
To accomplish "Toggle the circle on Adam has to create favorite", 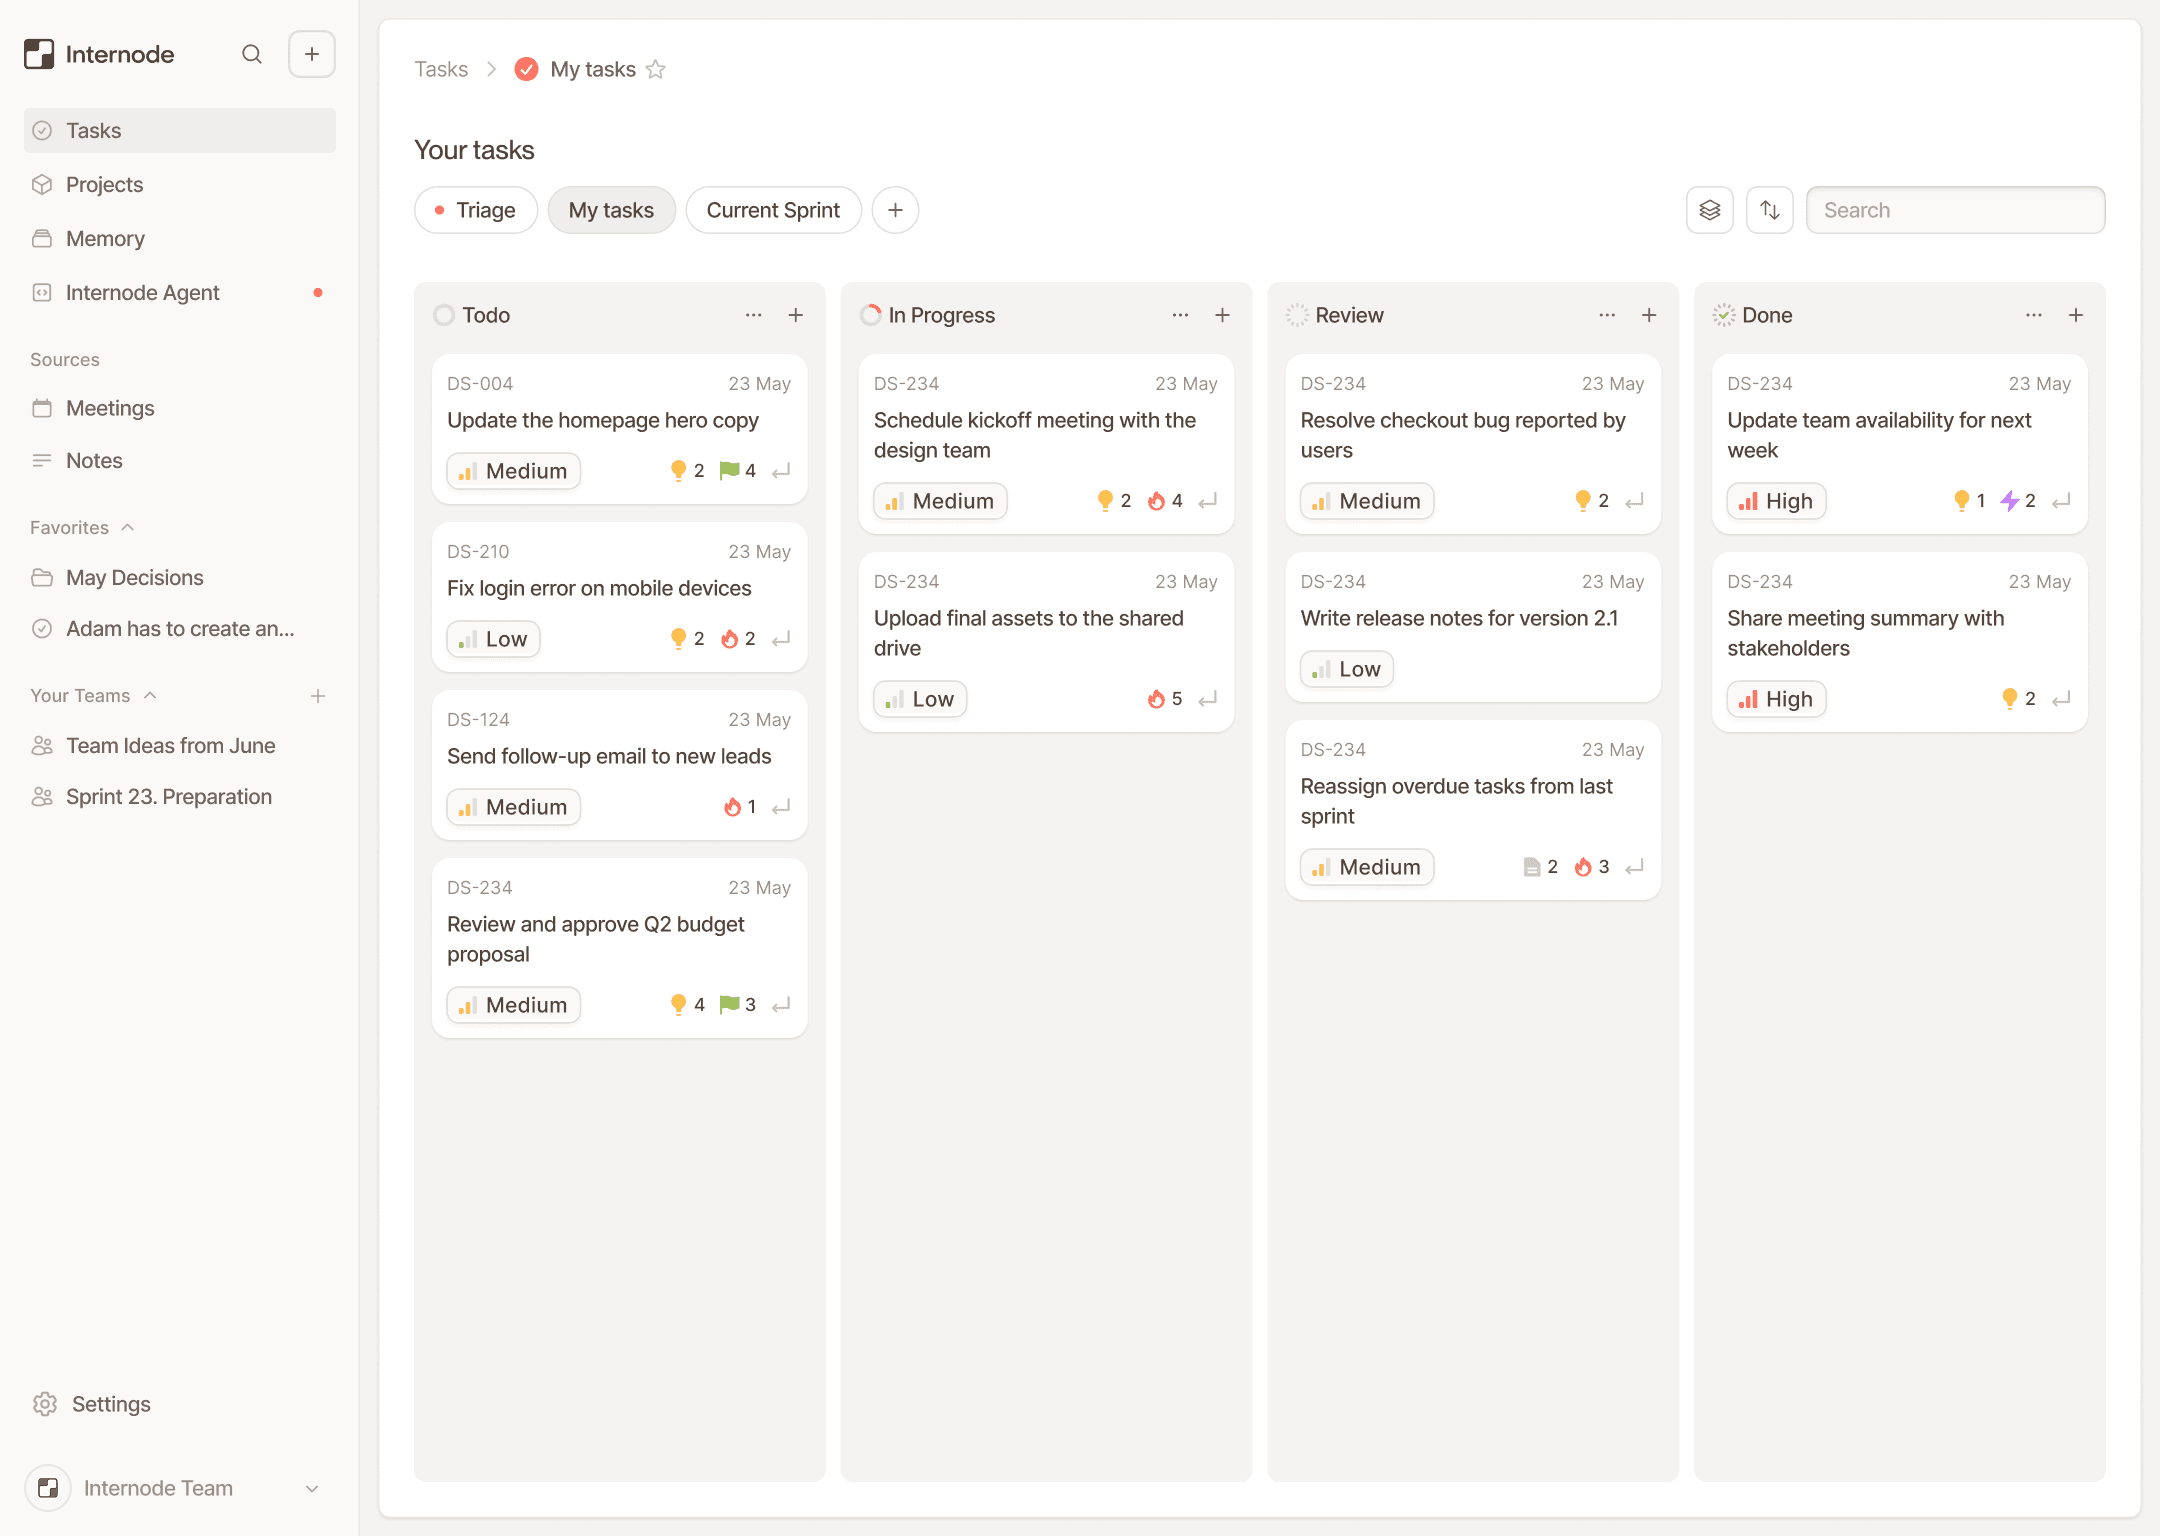I will (42, 629).
